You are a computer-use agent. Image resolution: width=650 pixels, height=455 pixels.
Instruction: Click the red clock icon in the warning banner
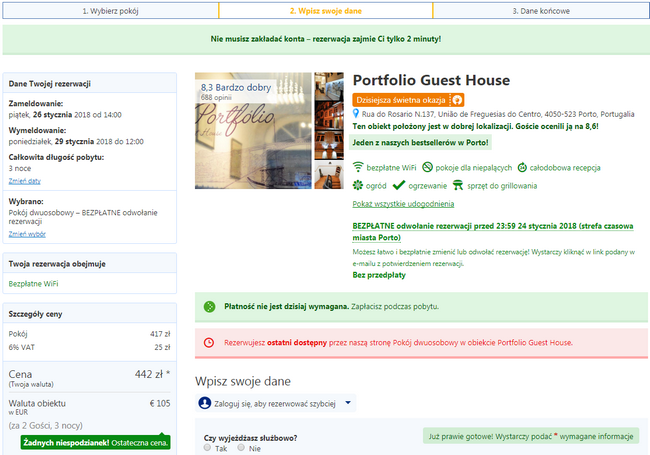[x=209, y=342]
